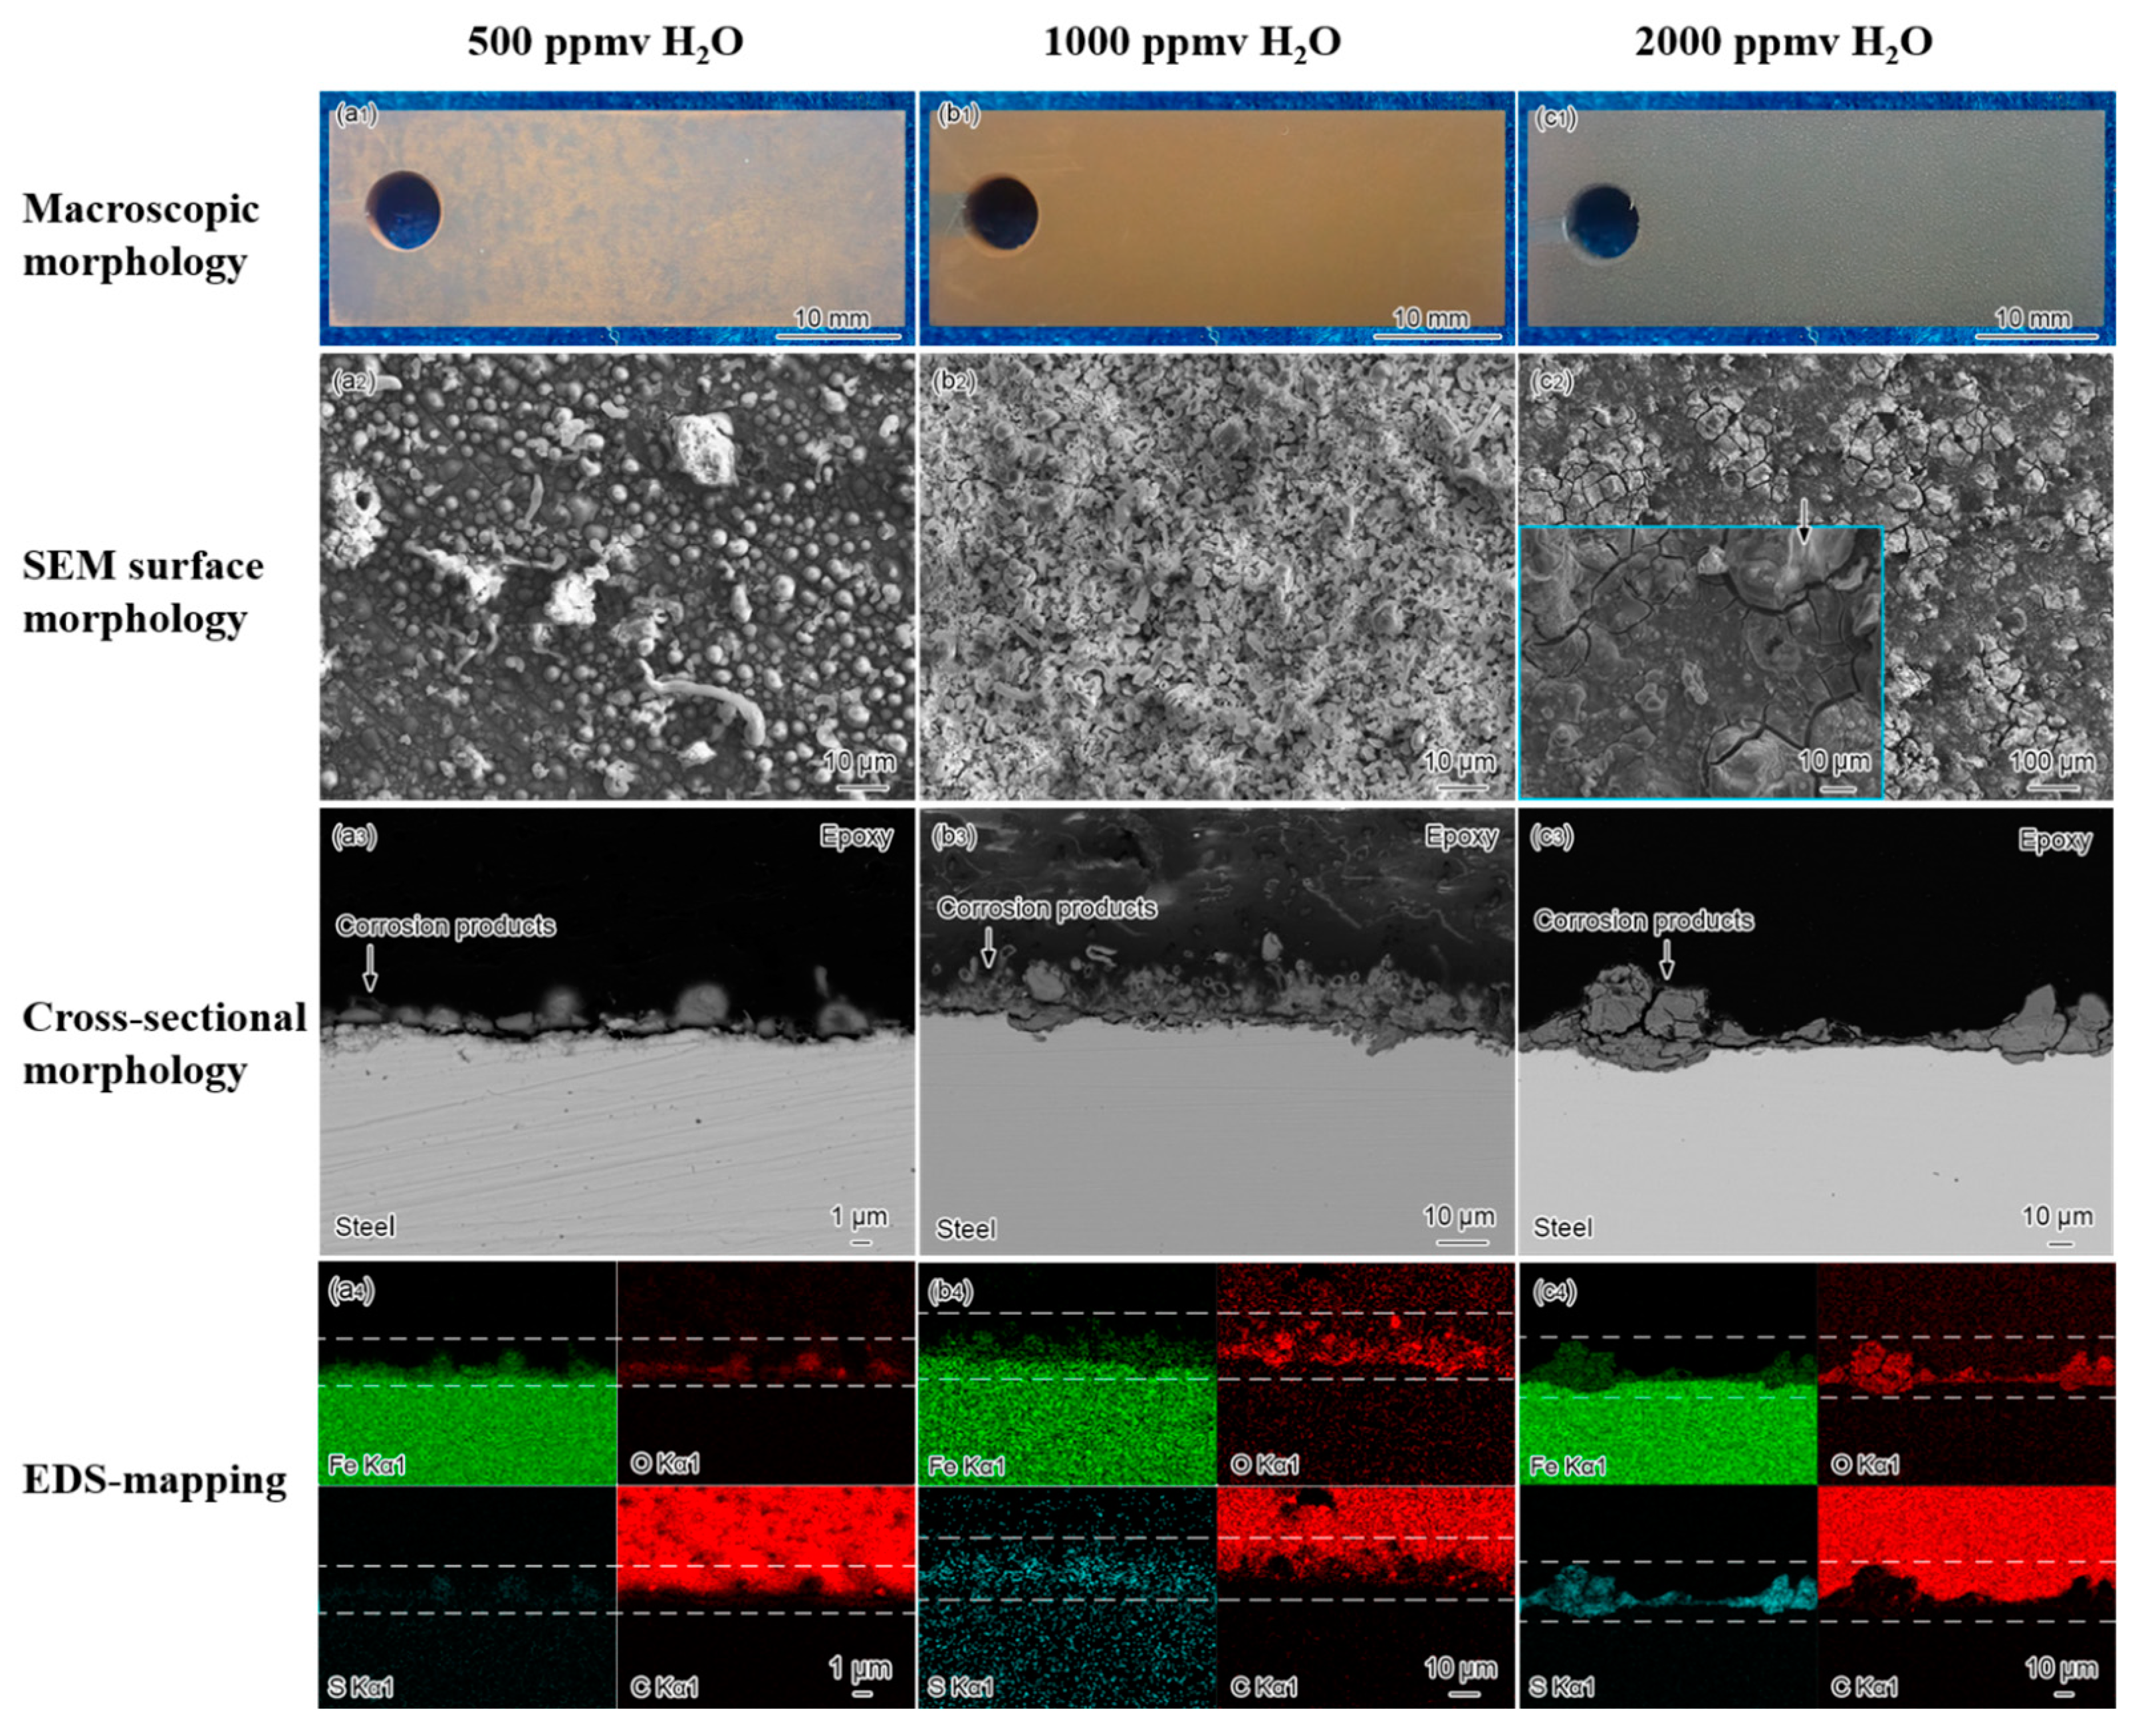Click the 2000 ppmv H2O column heading
Viewport: 2140px width, 1736px height.
(1783, 43)
